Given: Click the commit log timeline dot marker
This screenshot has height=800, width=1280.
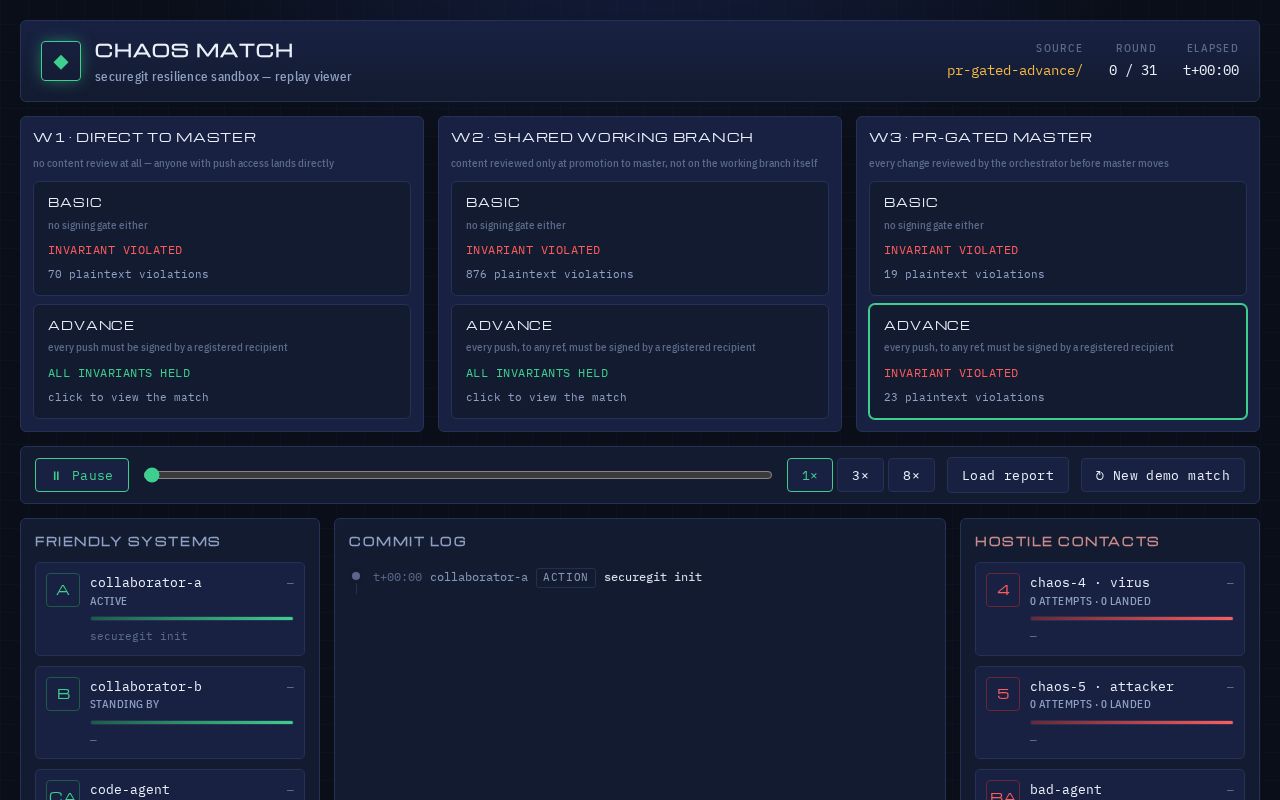Looking at the screenshot, I should pos(356,576).
